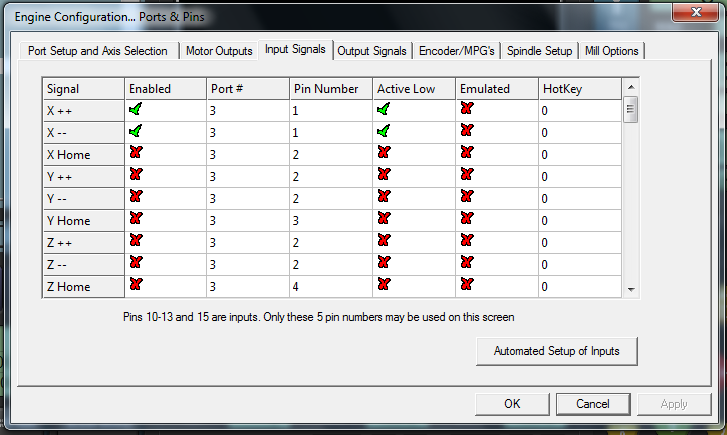The image size is (727, 435).
Task: Toggle the Enabled checkmark for X --
Action: [x=136, y=130]
